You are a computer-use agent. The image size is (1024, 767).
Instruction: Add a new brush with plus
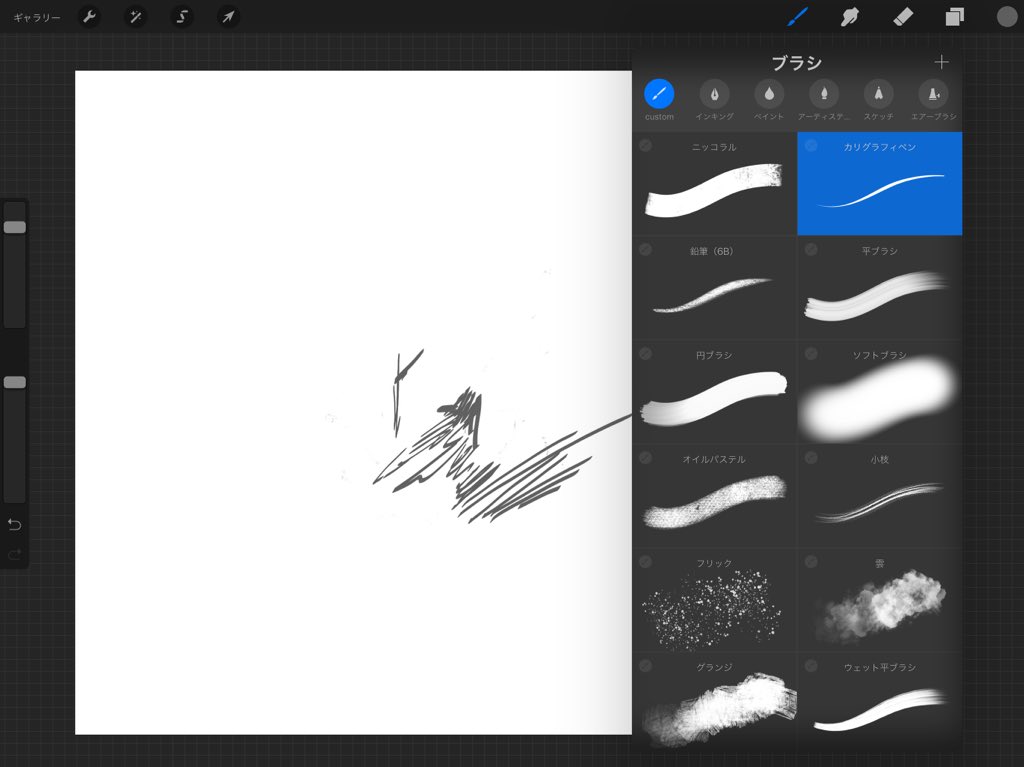pyautogui.click(x=941, y=62)
